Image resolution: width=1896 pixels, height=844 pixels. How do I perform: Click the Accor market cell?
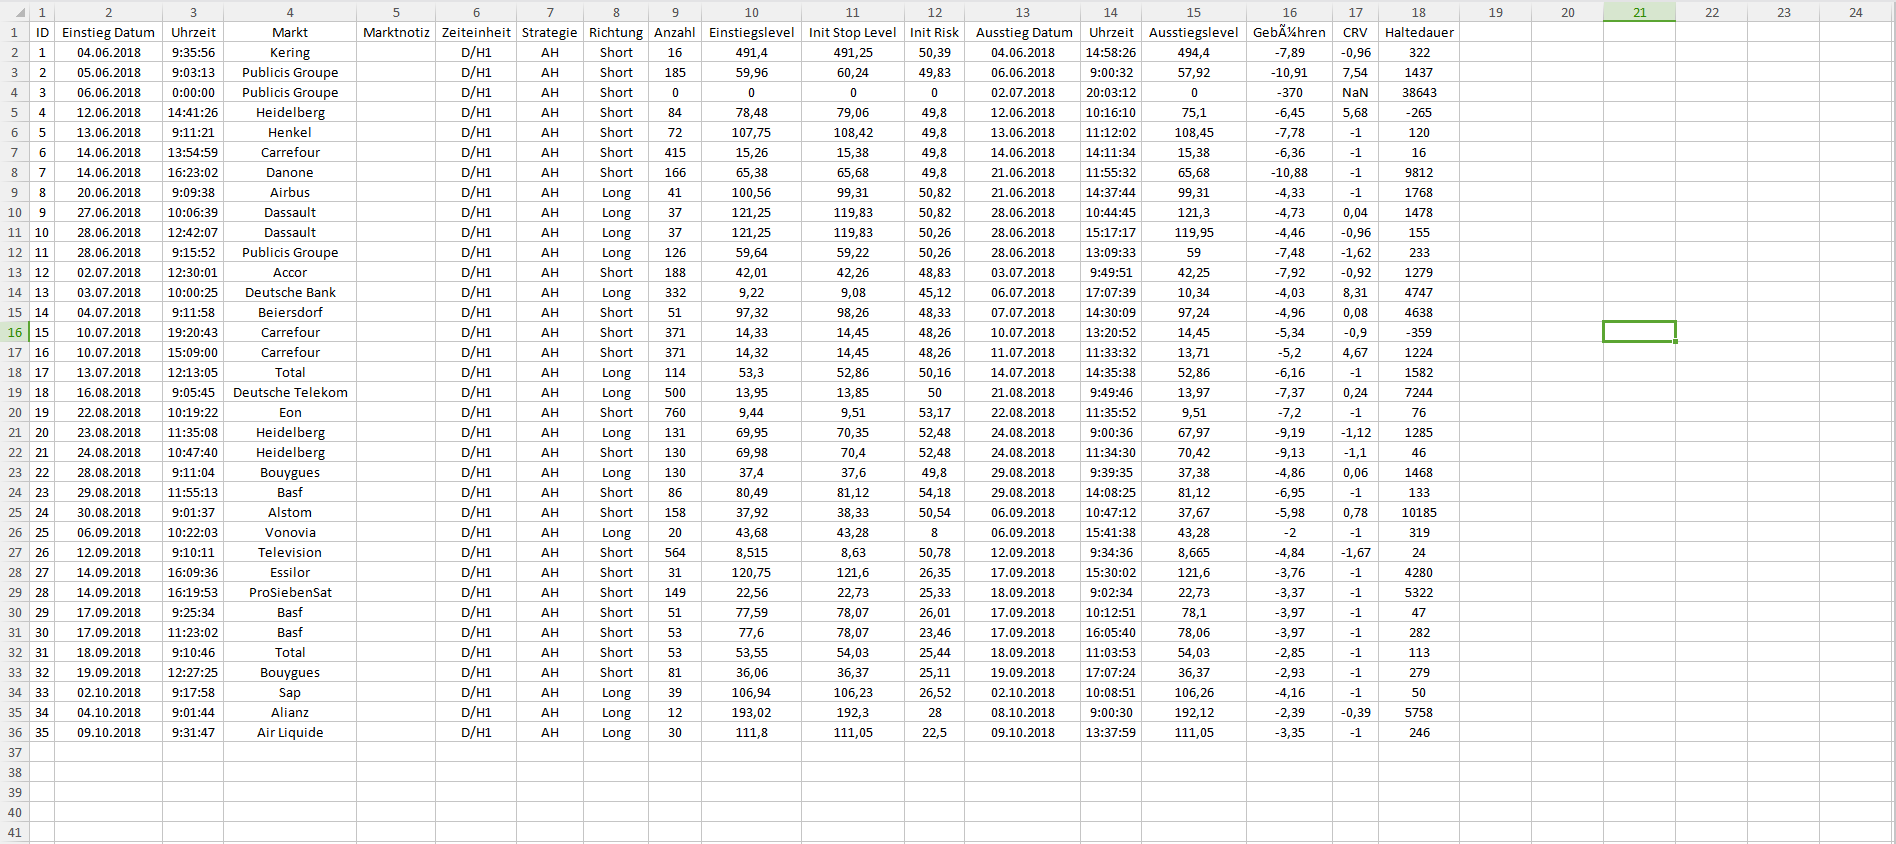(x=290, y=272)
